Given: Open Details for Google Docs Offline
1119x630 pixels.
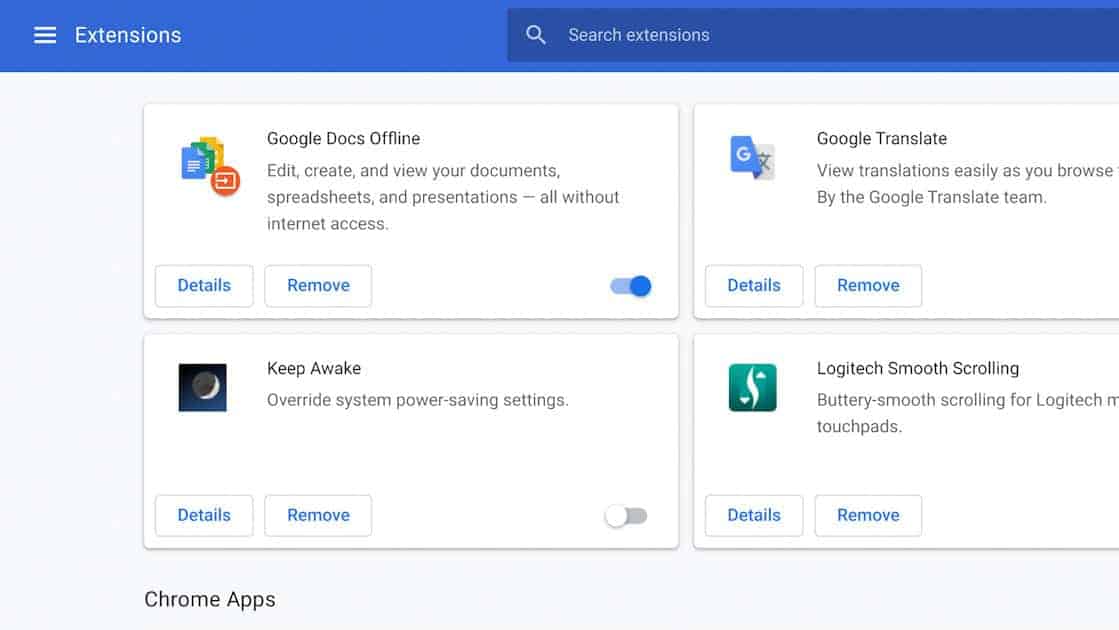Looking at the screenshot, I should (x=203, y=286).
